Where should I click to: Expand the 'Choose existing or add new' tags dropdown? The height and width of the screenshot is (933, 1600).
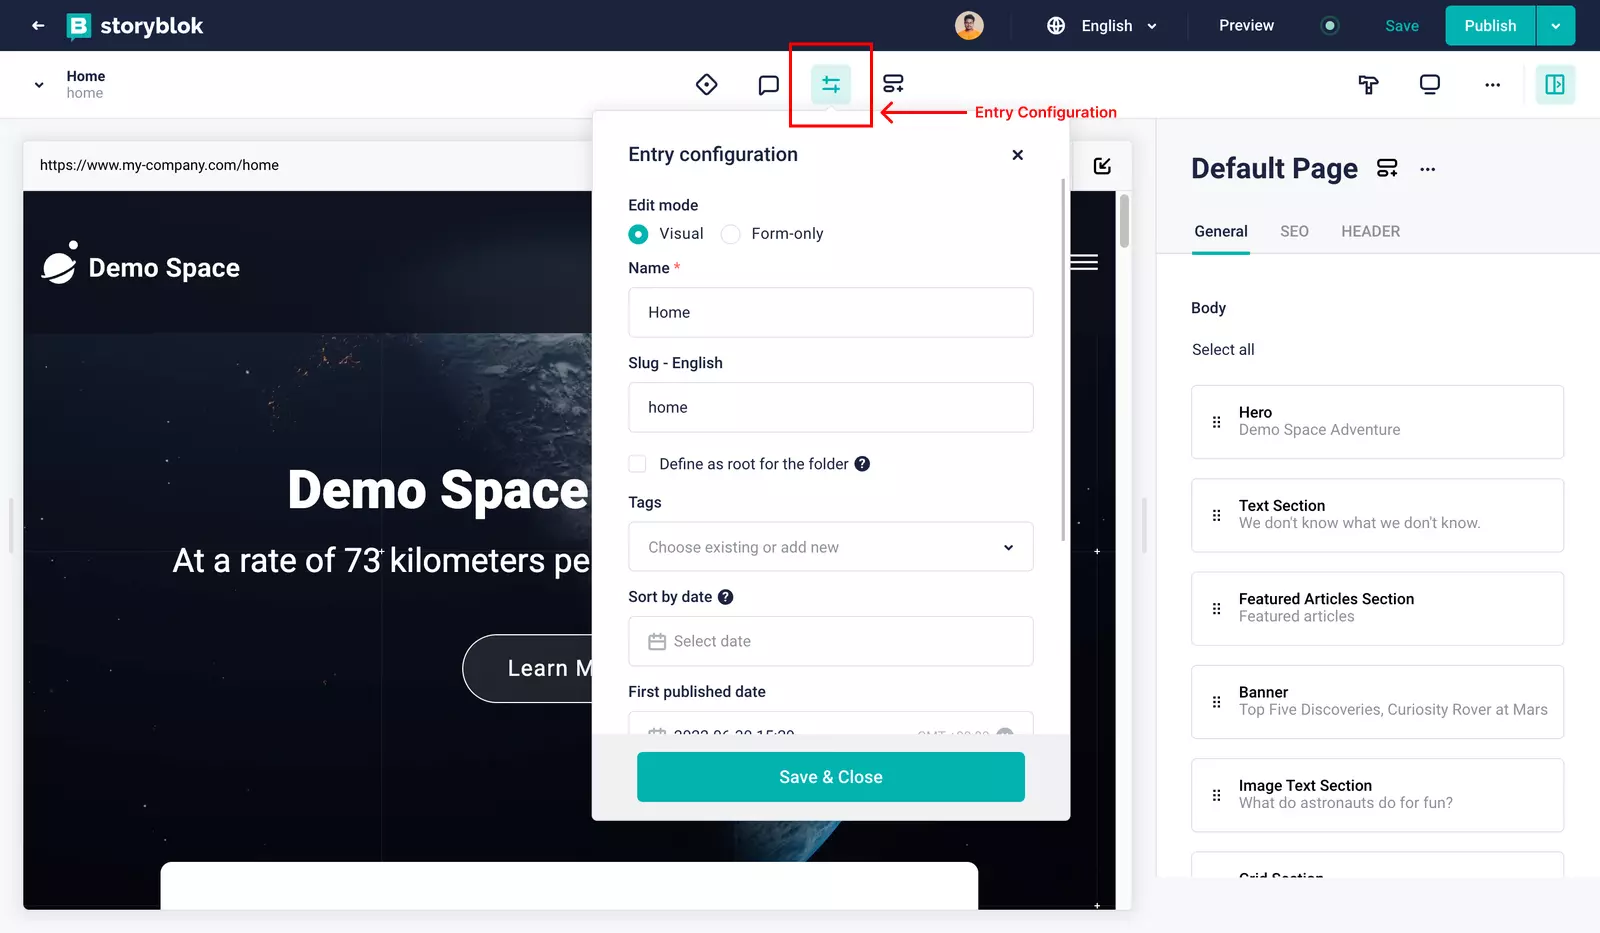830,547
